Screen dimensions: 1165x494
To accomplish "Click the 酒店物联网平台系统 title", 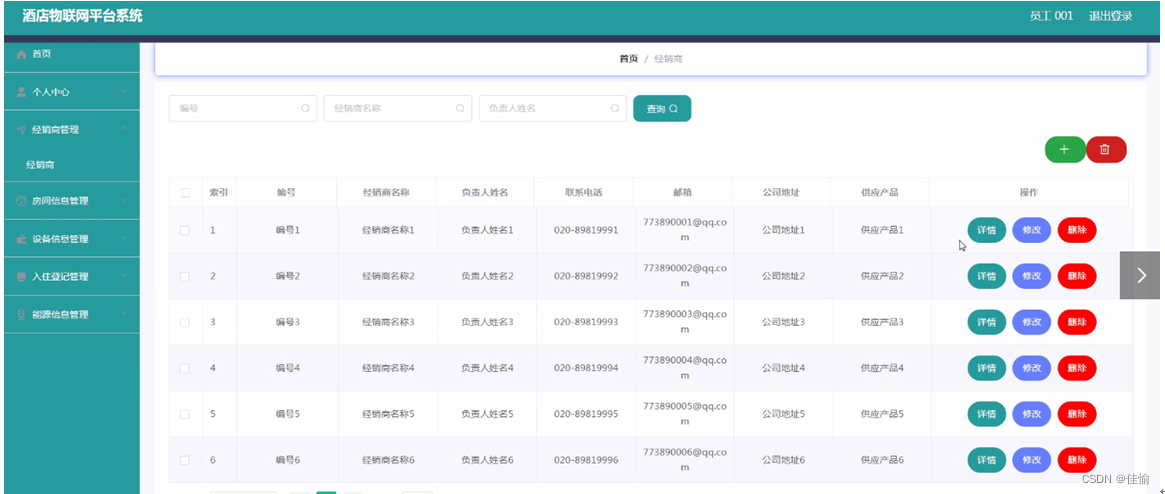I will 82,16.
